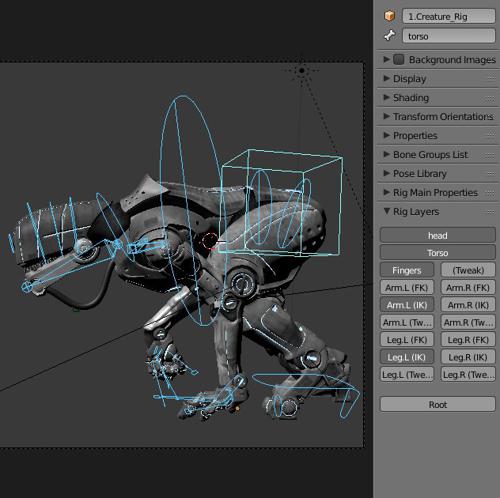Expand the Bone Groups List panel
Image resolution: width=500 pixels, height=498 pixels.
tap(386, 154)
